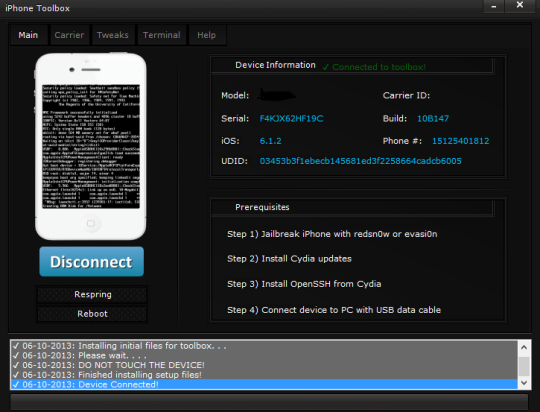Open the Tweaks tab
This screenshot has width=540, height=412.
(113, 35)
